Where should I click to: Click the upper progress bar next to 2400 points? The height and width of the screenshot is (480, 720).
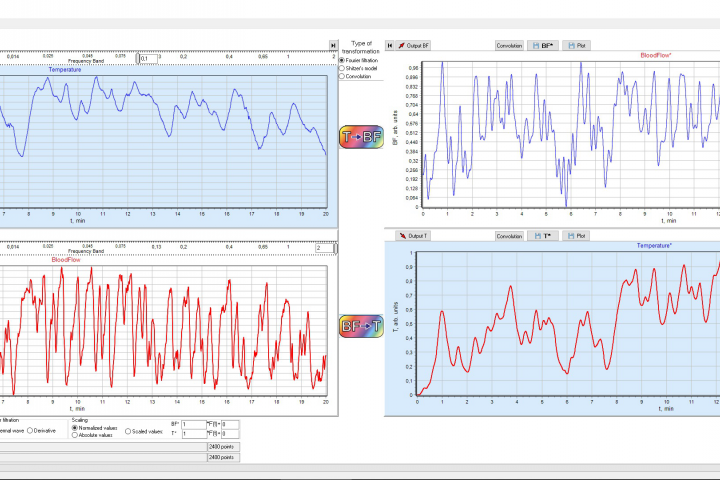click(103, 446)
